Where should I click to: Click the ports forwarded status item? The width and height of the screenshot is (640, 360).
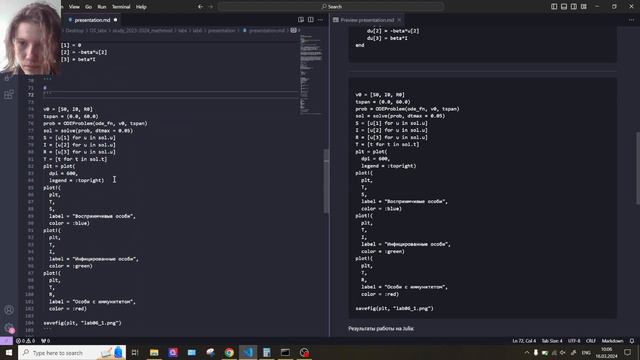pos(45,341)
